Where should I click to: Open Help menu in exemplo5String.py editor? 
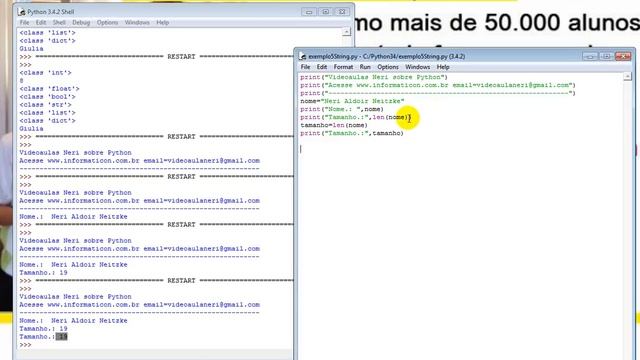click(x=443, y=67)
